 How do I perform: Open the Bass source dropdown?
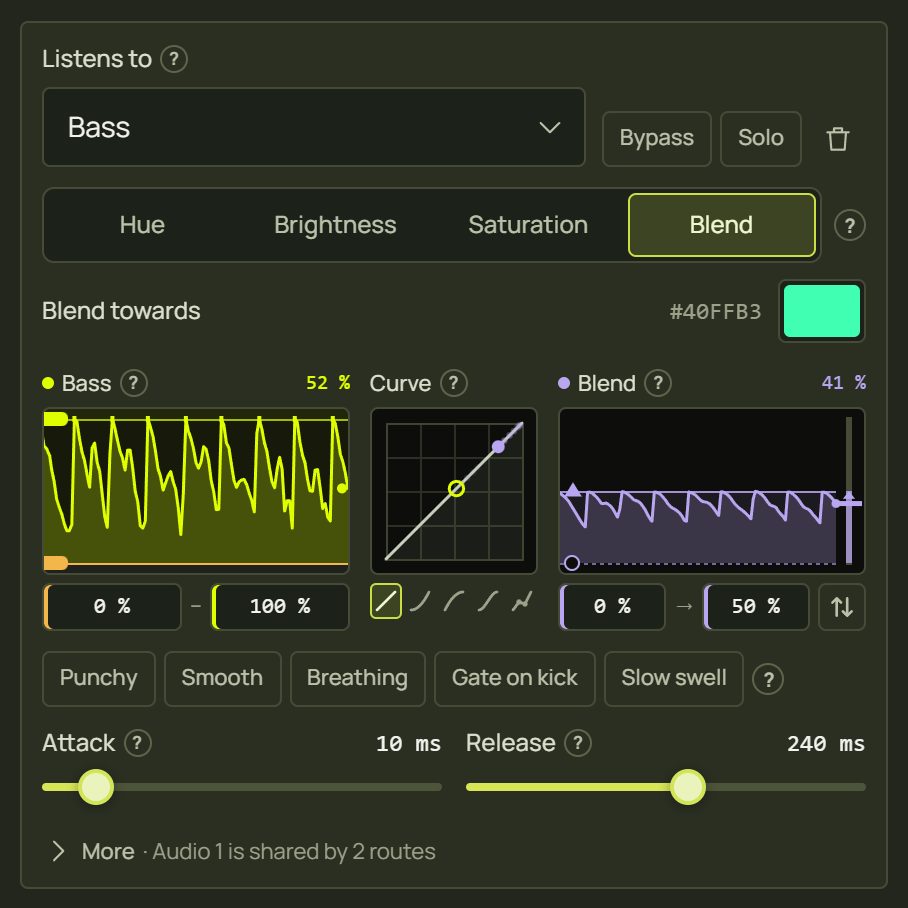coord(314,127)
